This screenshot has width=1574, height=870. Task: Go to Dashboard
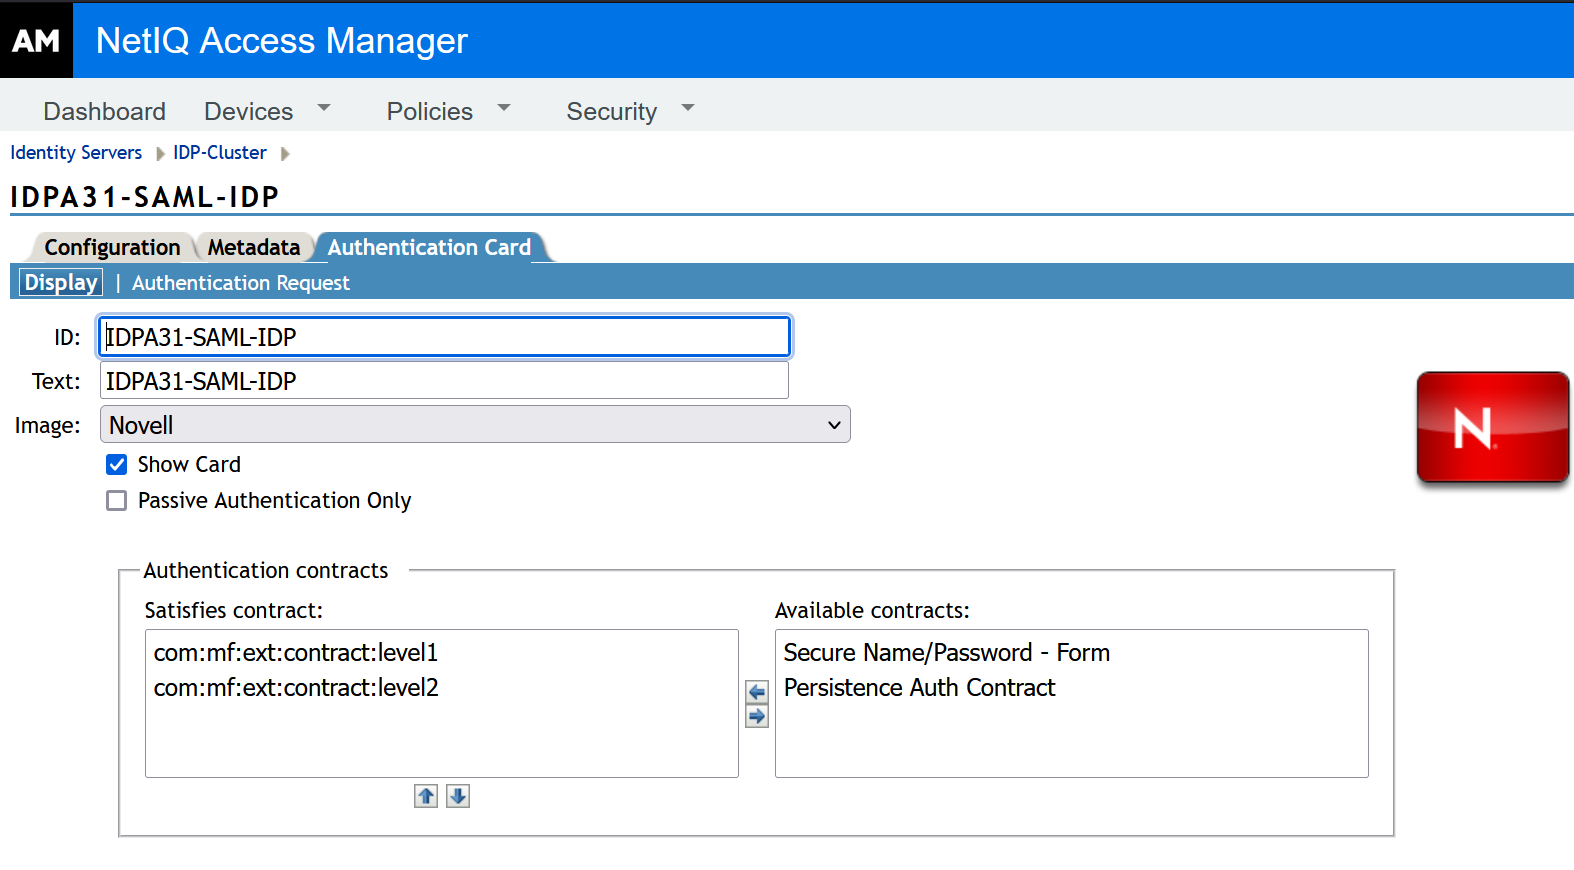(104, 111)
